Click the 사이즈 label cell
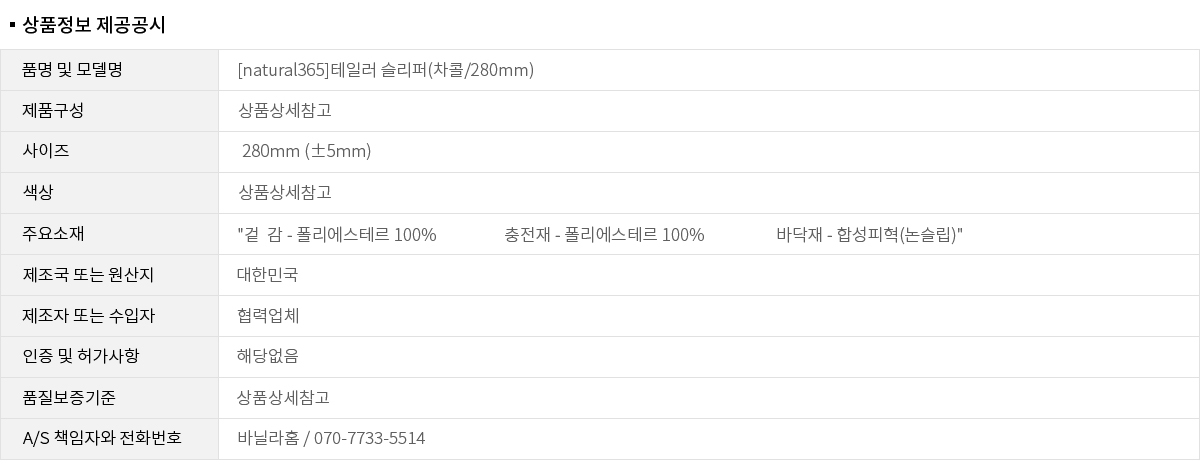Viewport: 1200px width, 475px height. tap(46, 151)
